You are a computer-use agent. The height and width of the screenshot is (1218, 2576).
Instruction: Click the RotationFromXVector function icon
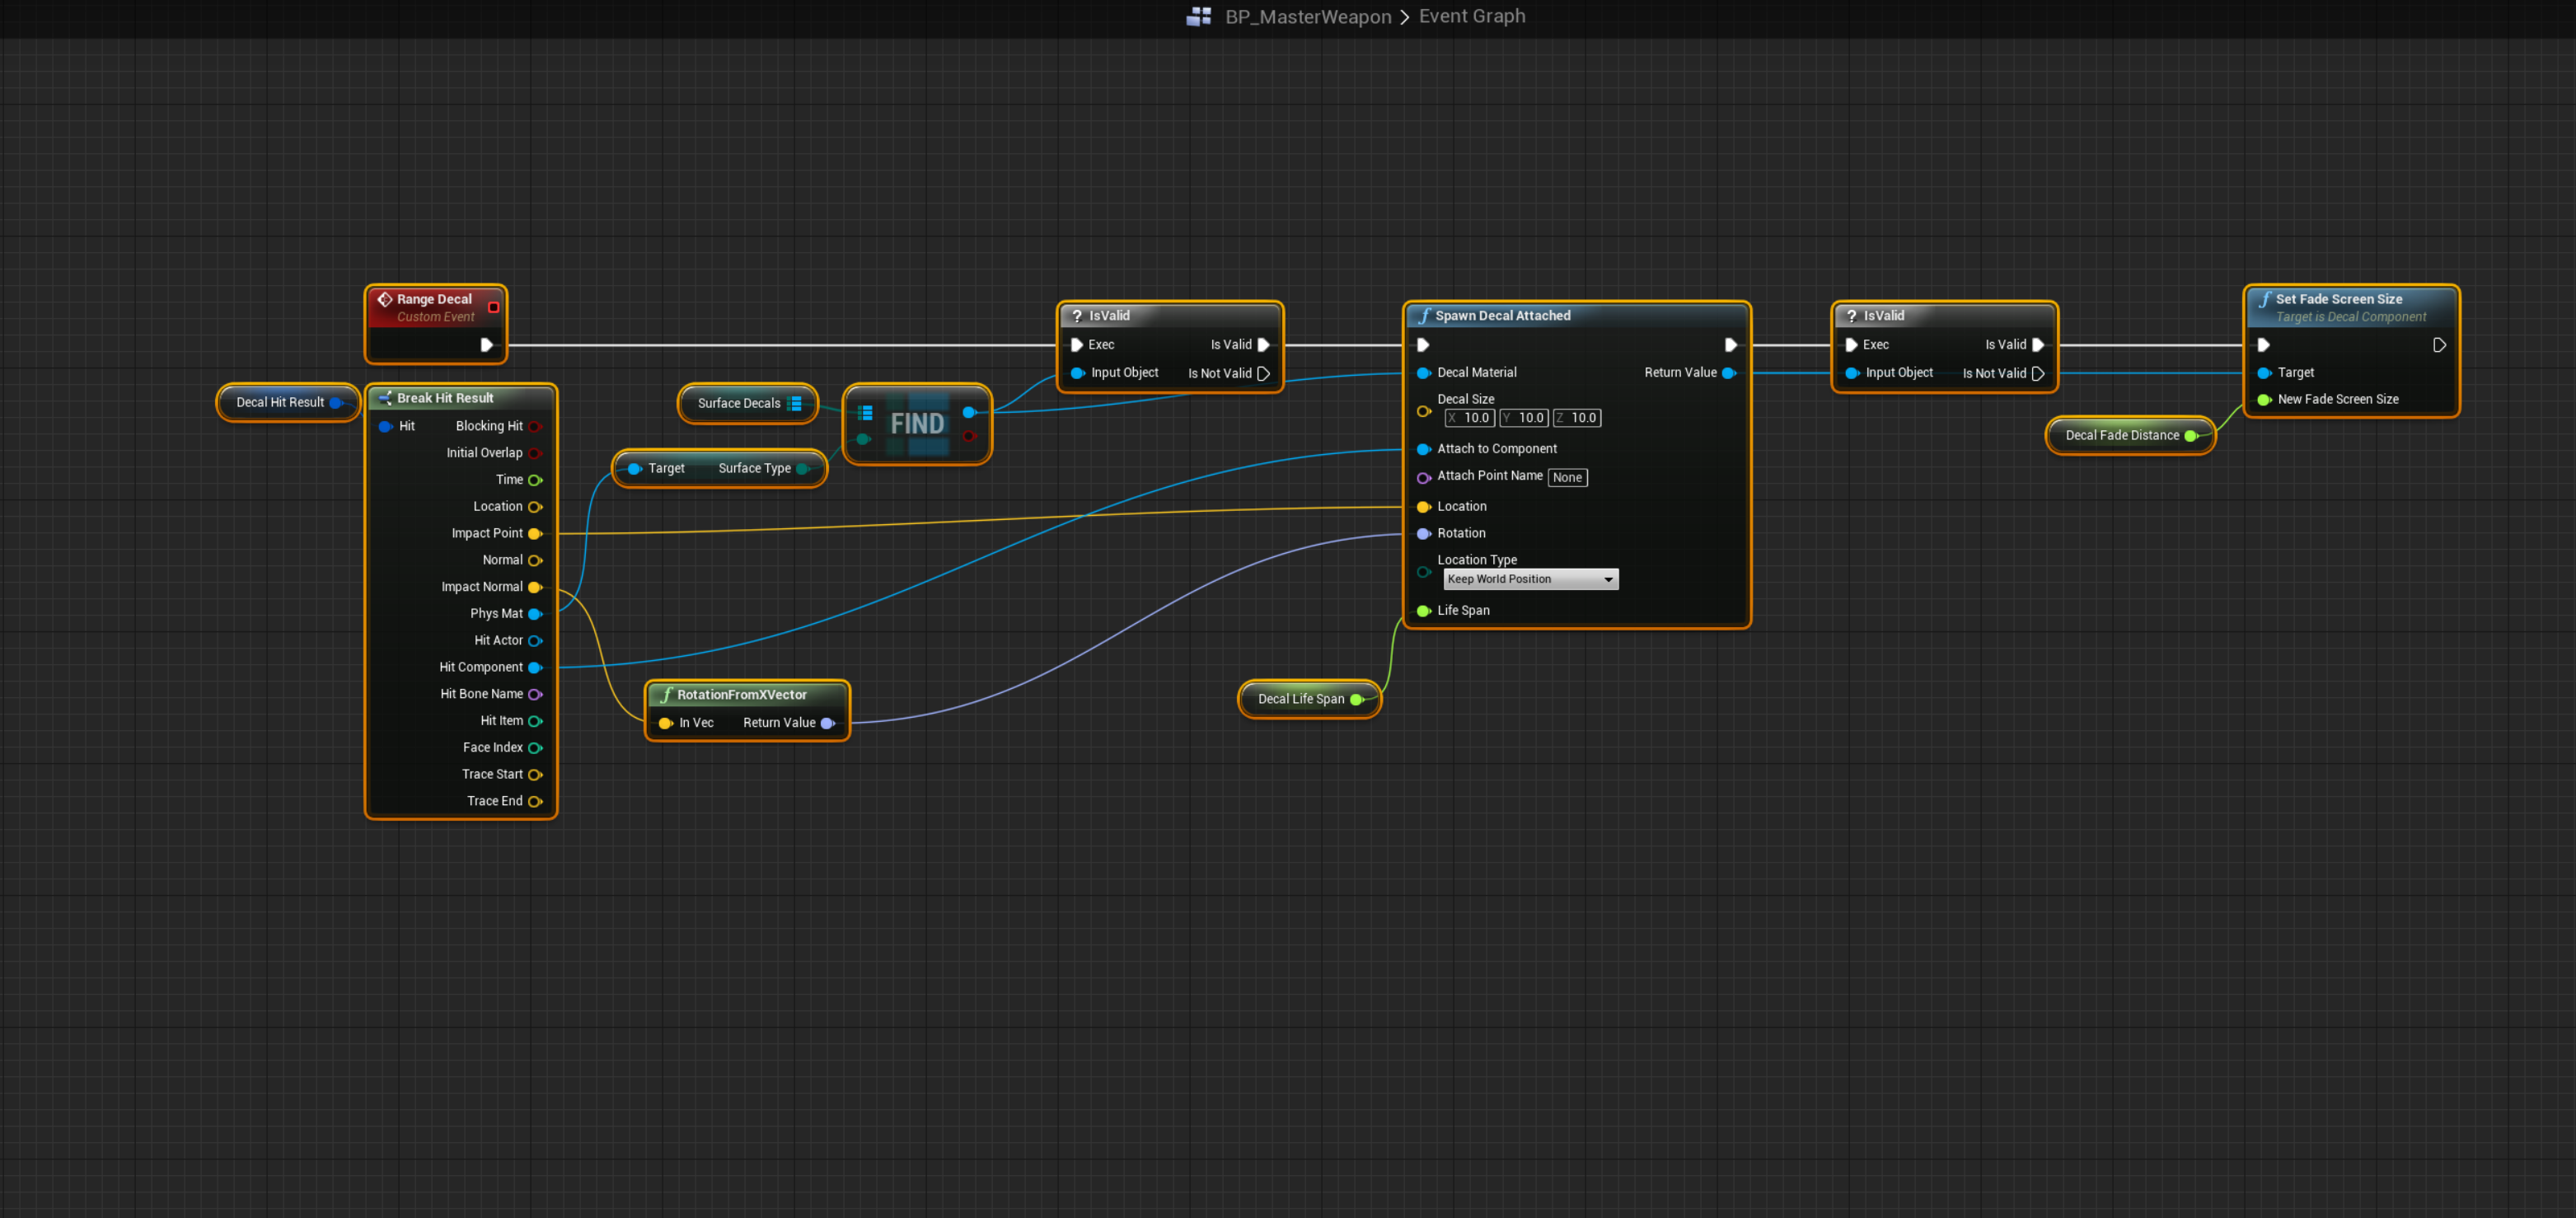tap(666, 695)
